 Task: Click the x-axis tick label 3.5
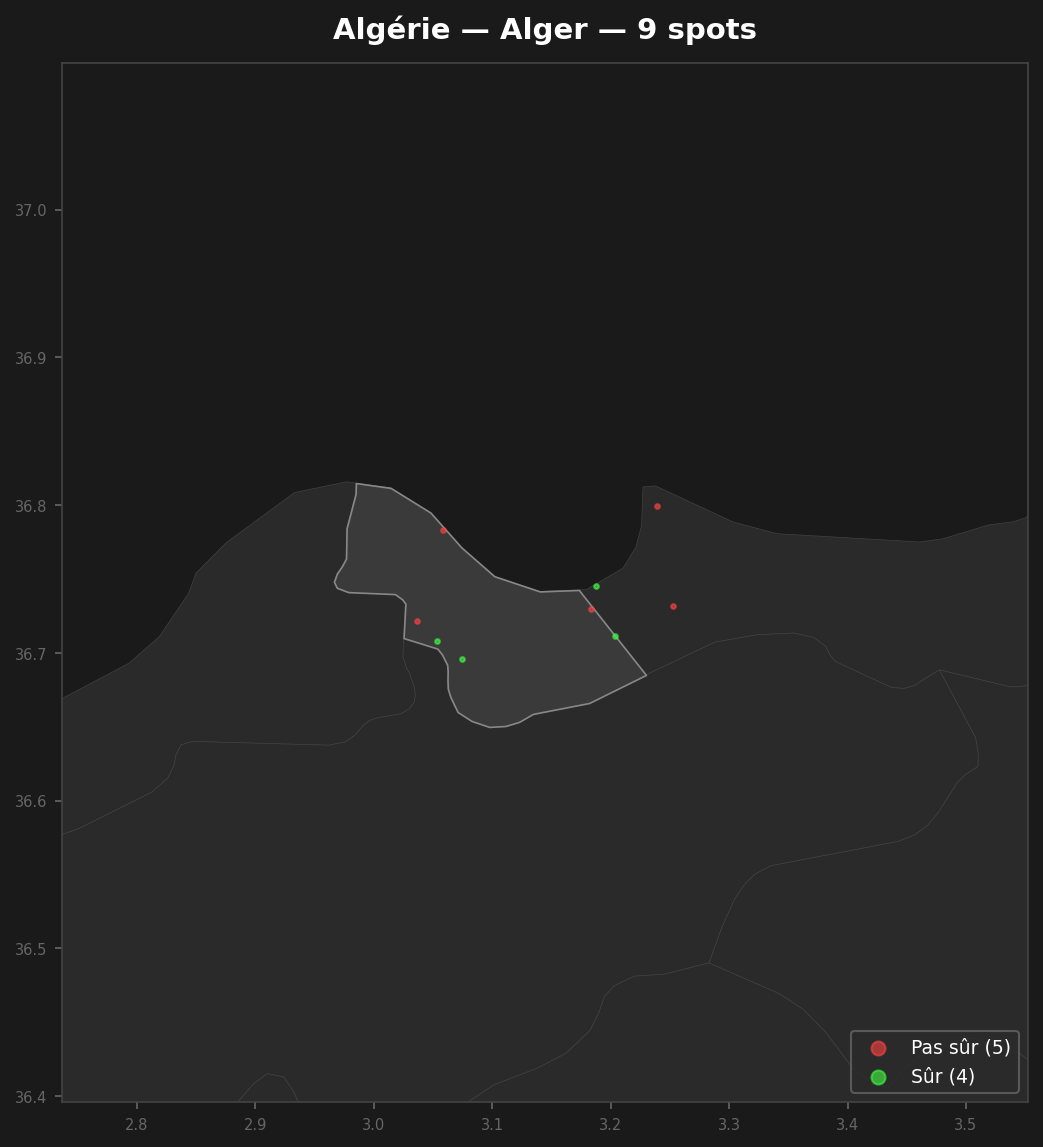click(x=965, y=1124)
